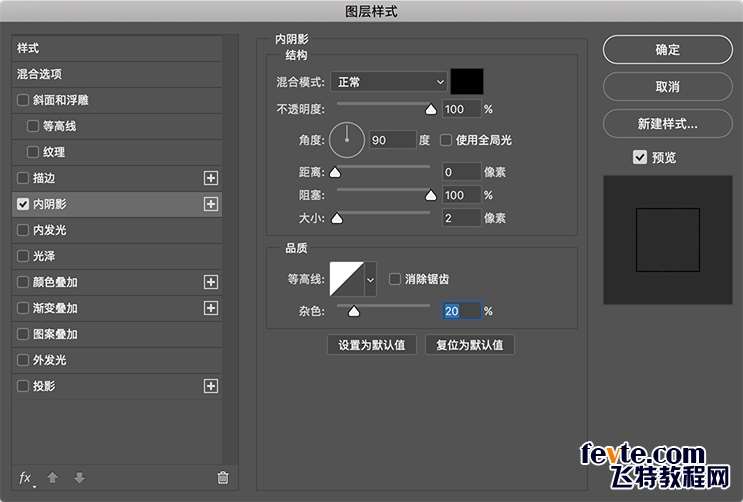The height and width of the screenshot is (502, 743).
Task: Click the delete effect trash icon
Action: point(223,478)
